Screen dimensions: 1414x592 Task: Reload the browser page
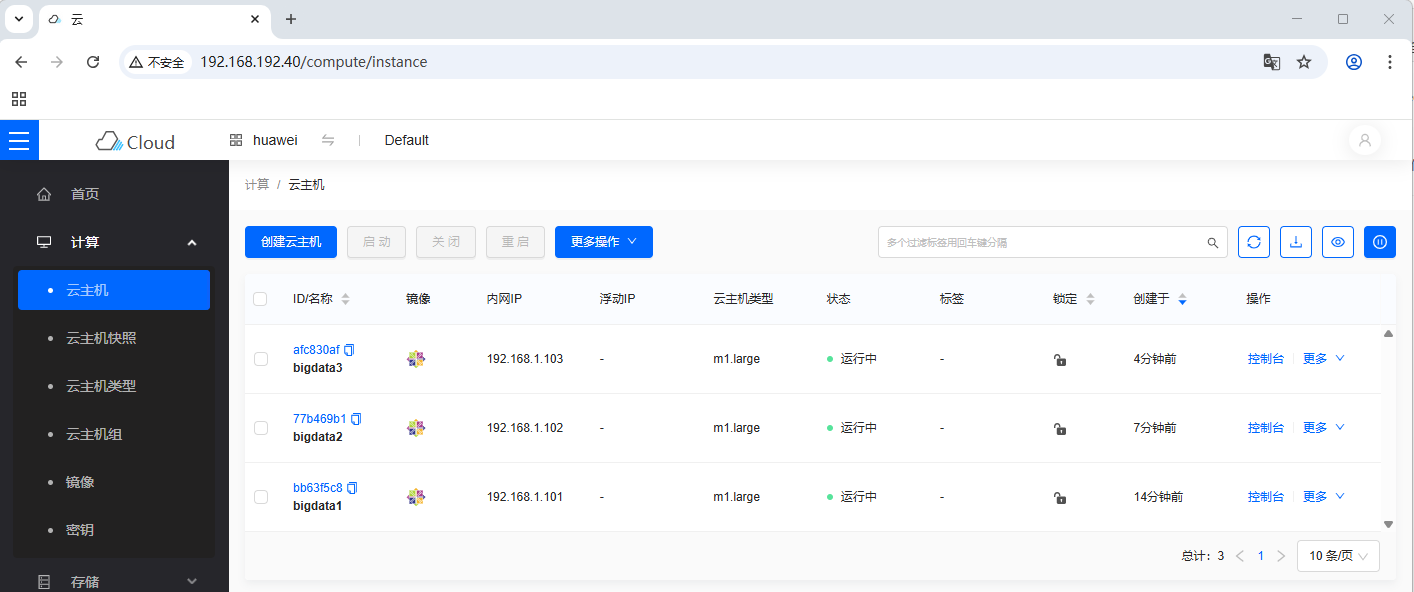tap(93, 62)
